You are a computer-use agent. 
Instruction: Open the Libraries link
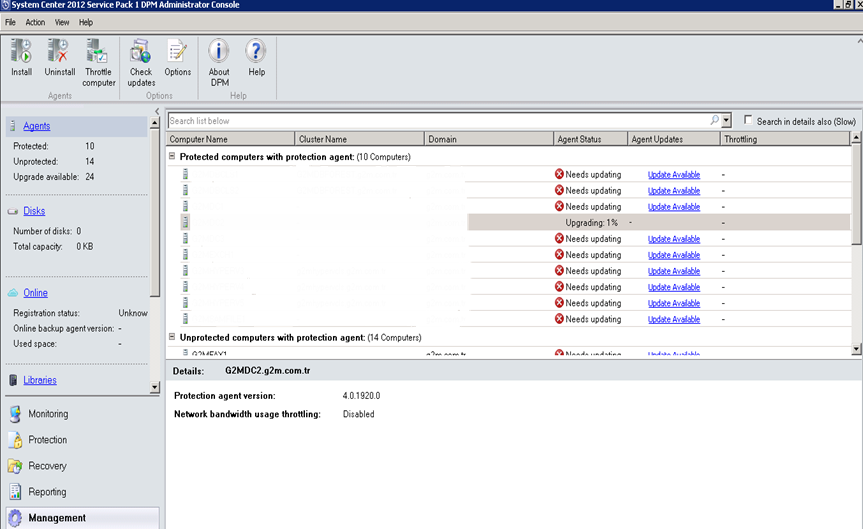tap(40, 380)
